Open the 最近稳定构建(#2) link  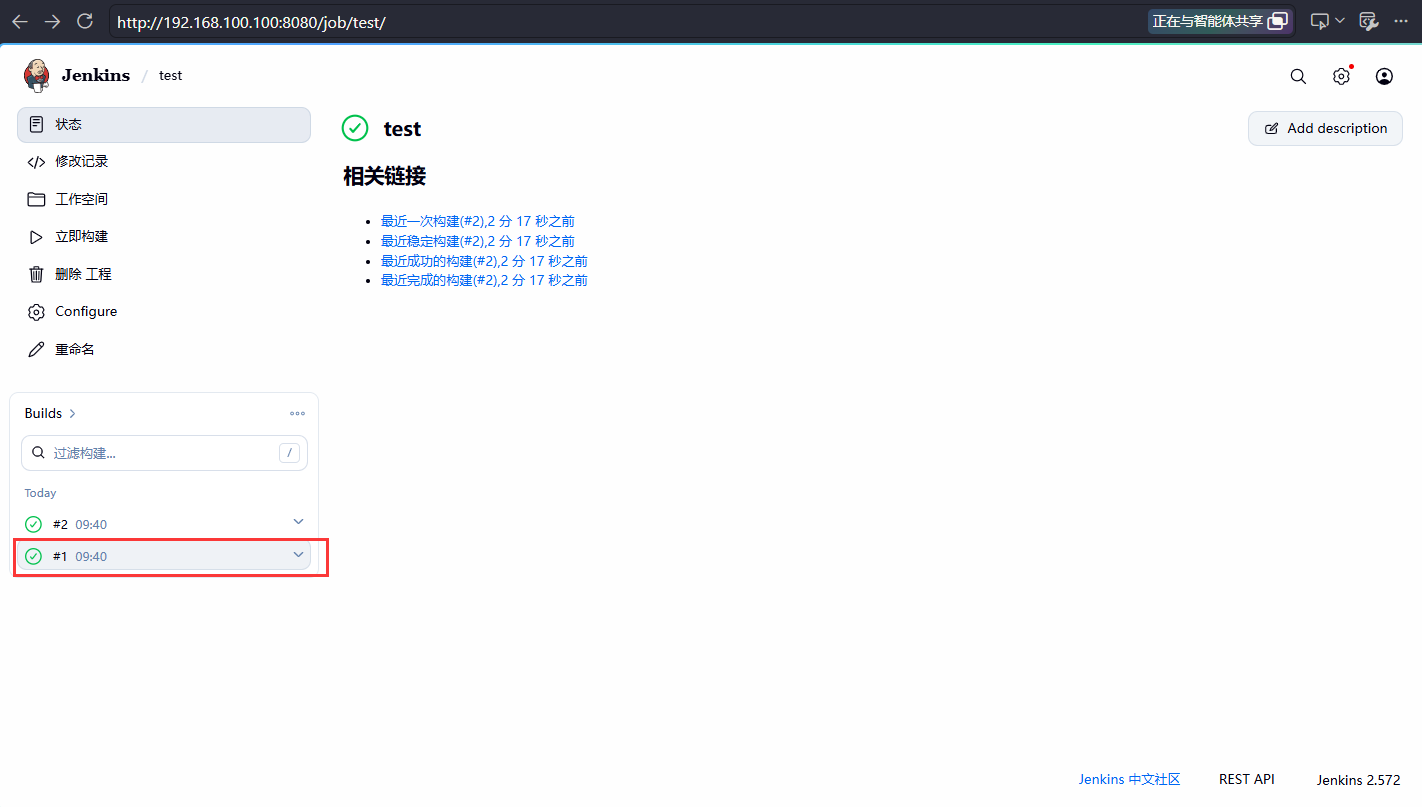click(x=478, y=241)
